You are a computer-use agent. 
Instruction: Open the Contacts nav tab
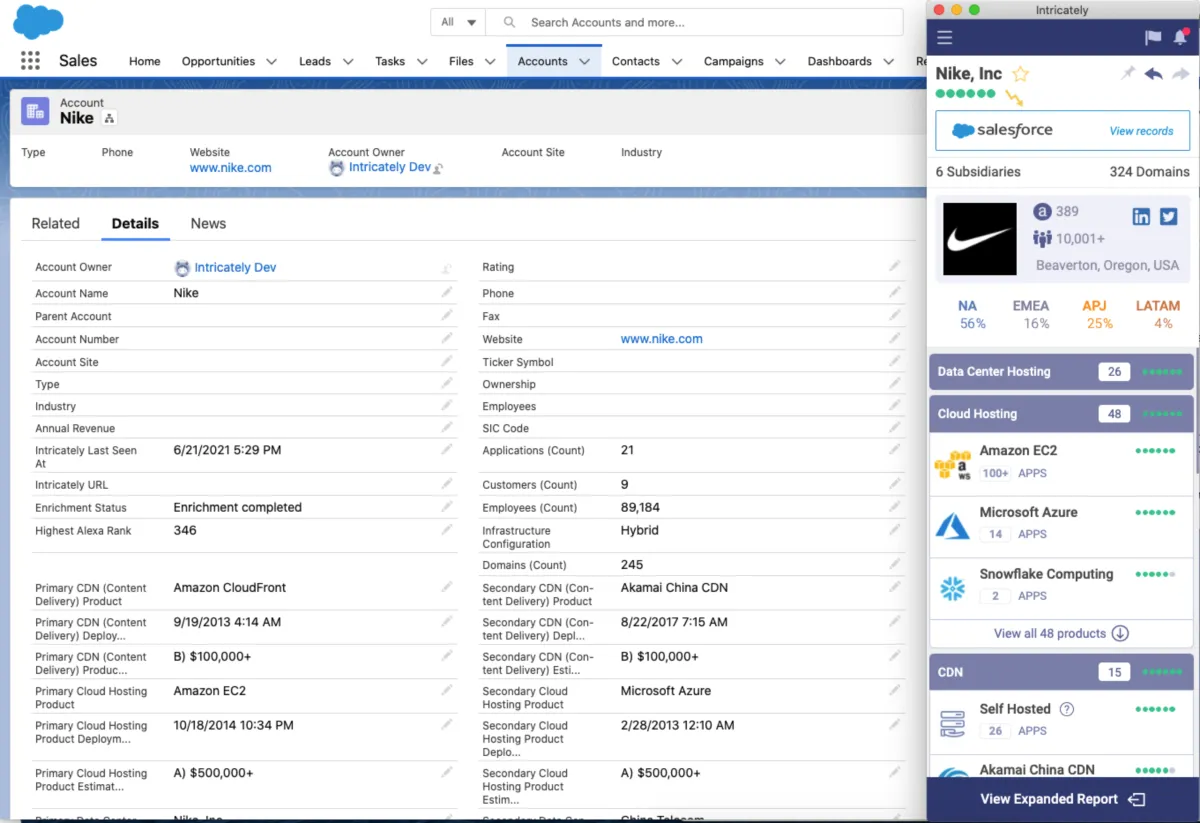point(635,61)
